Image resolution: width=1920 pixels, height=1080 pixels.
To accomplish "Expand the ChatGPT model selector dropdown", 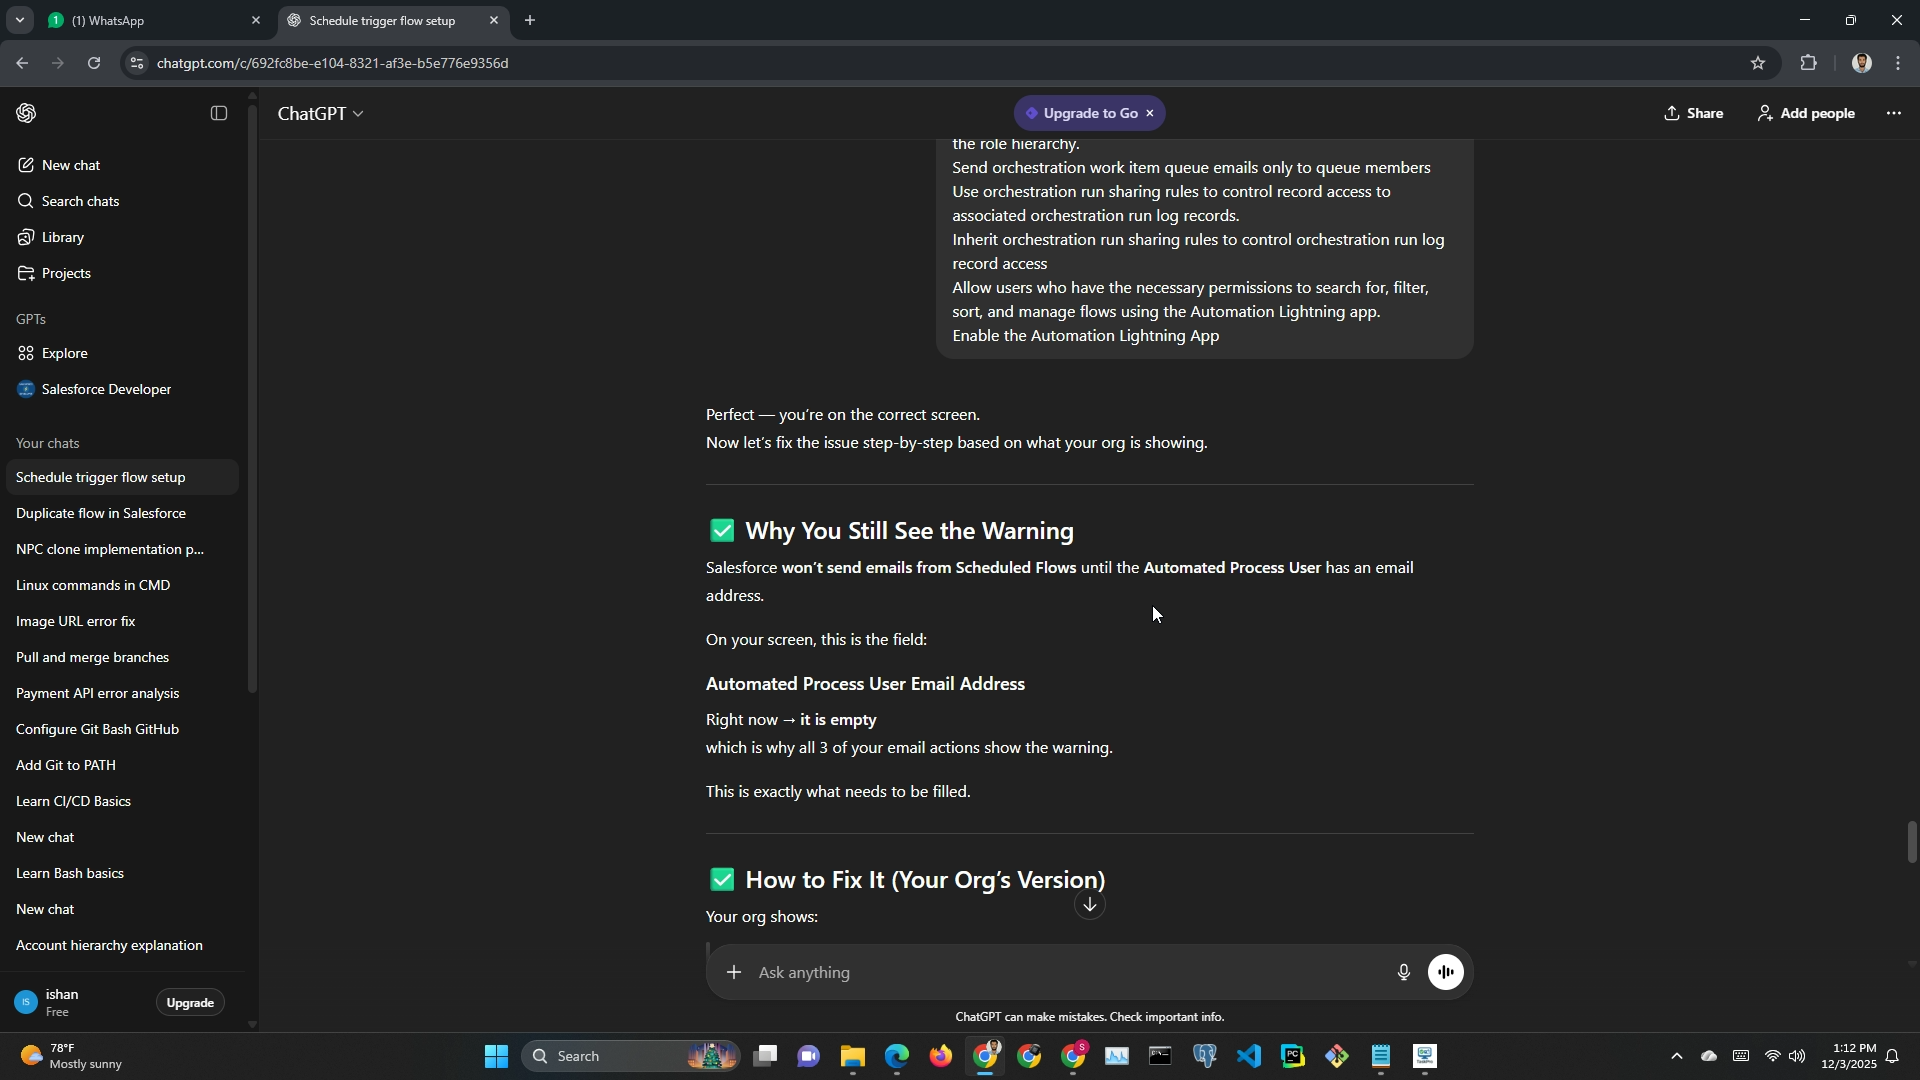I will [320, 114].
